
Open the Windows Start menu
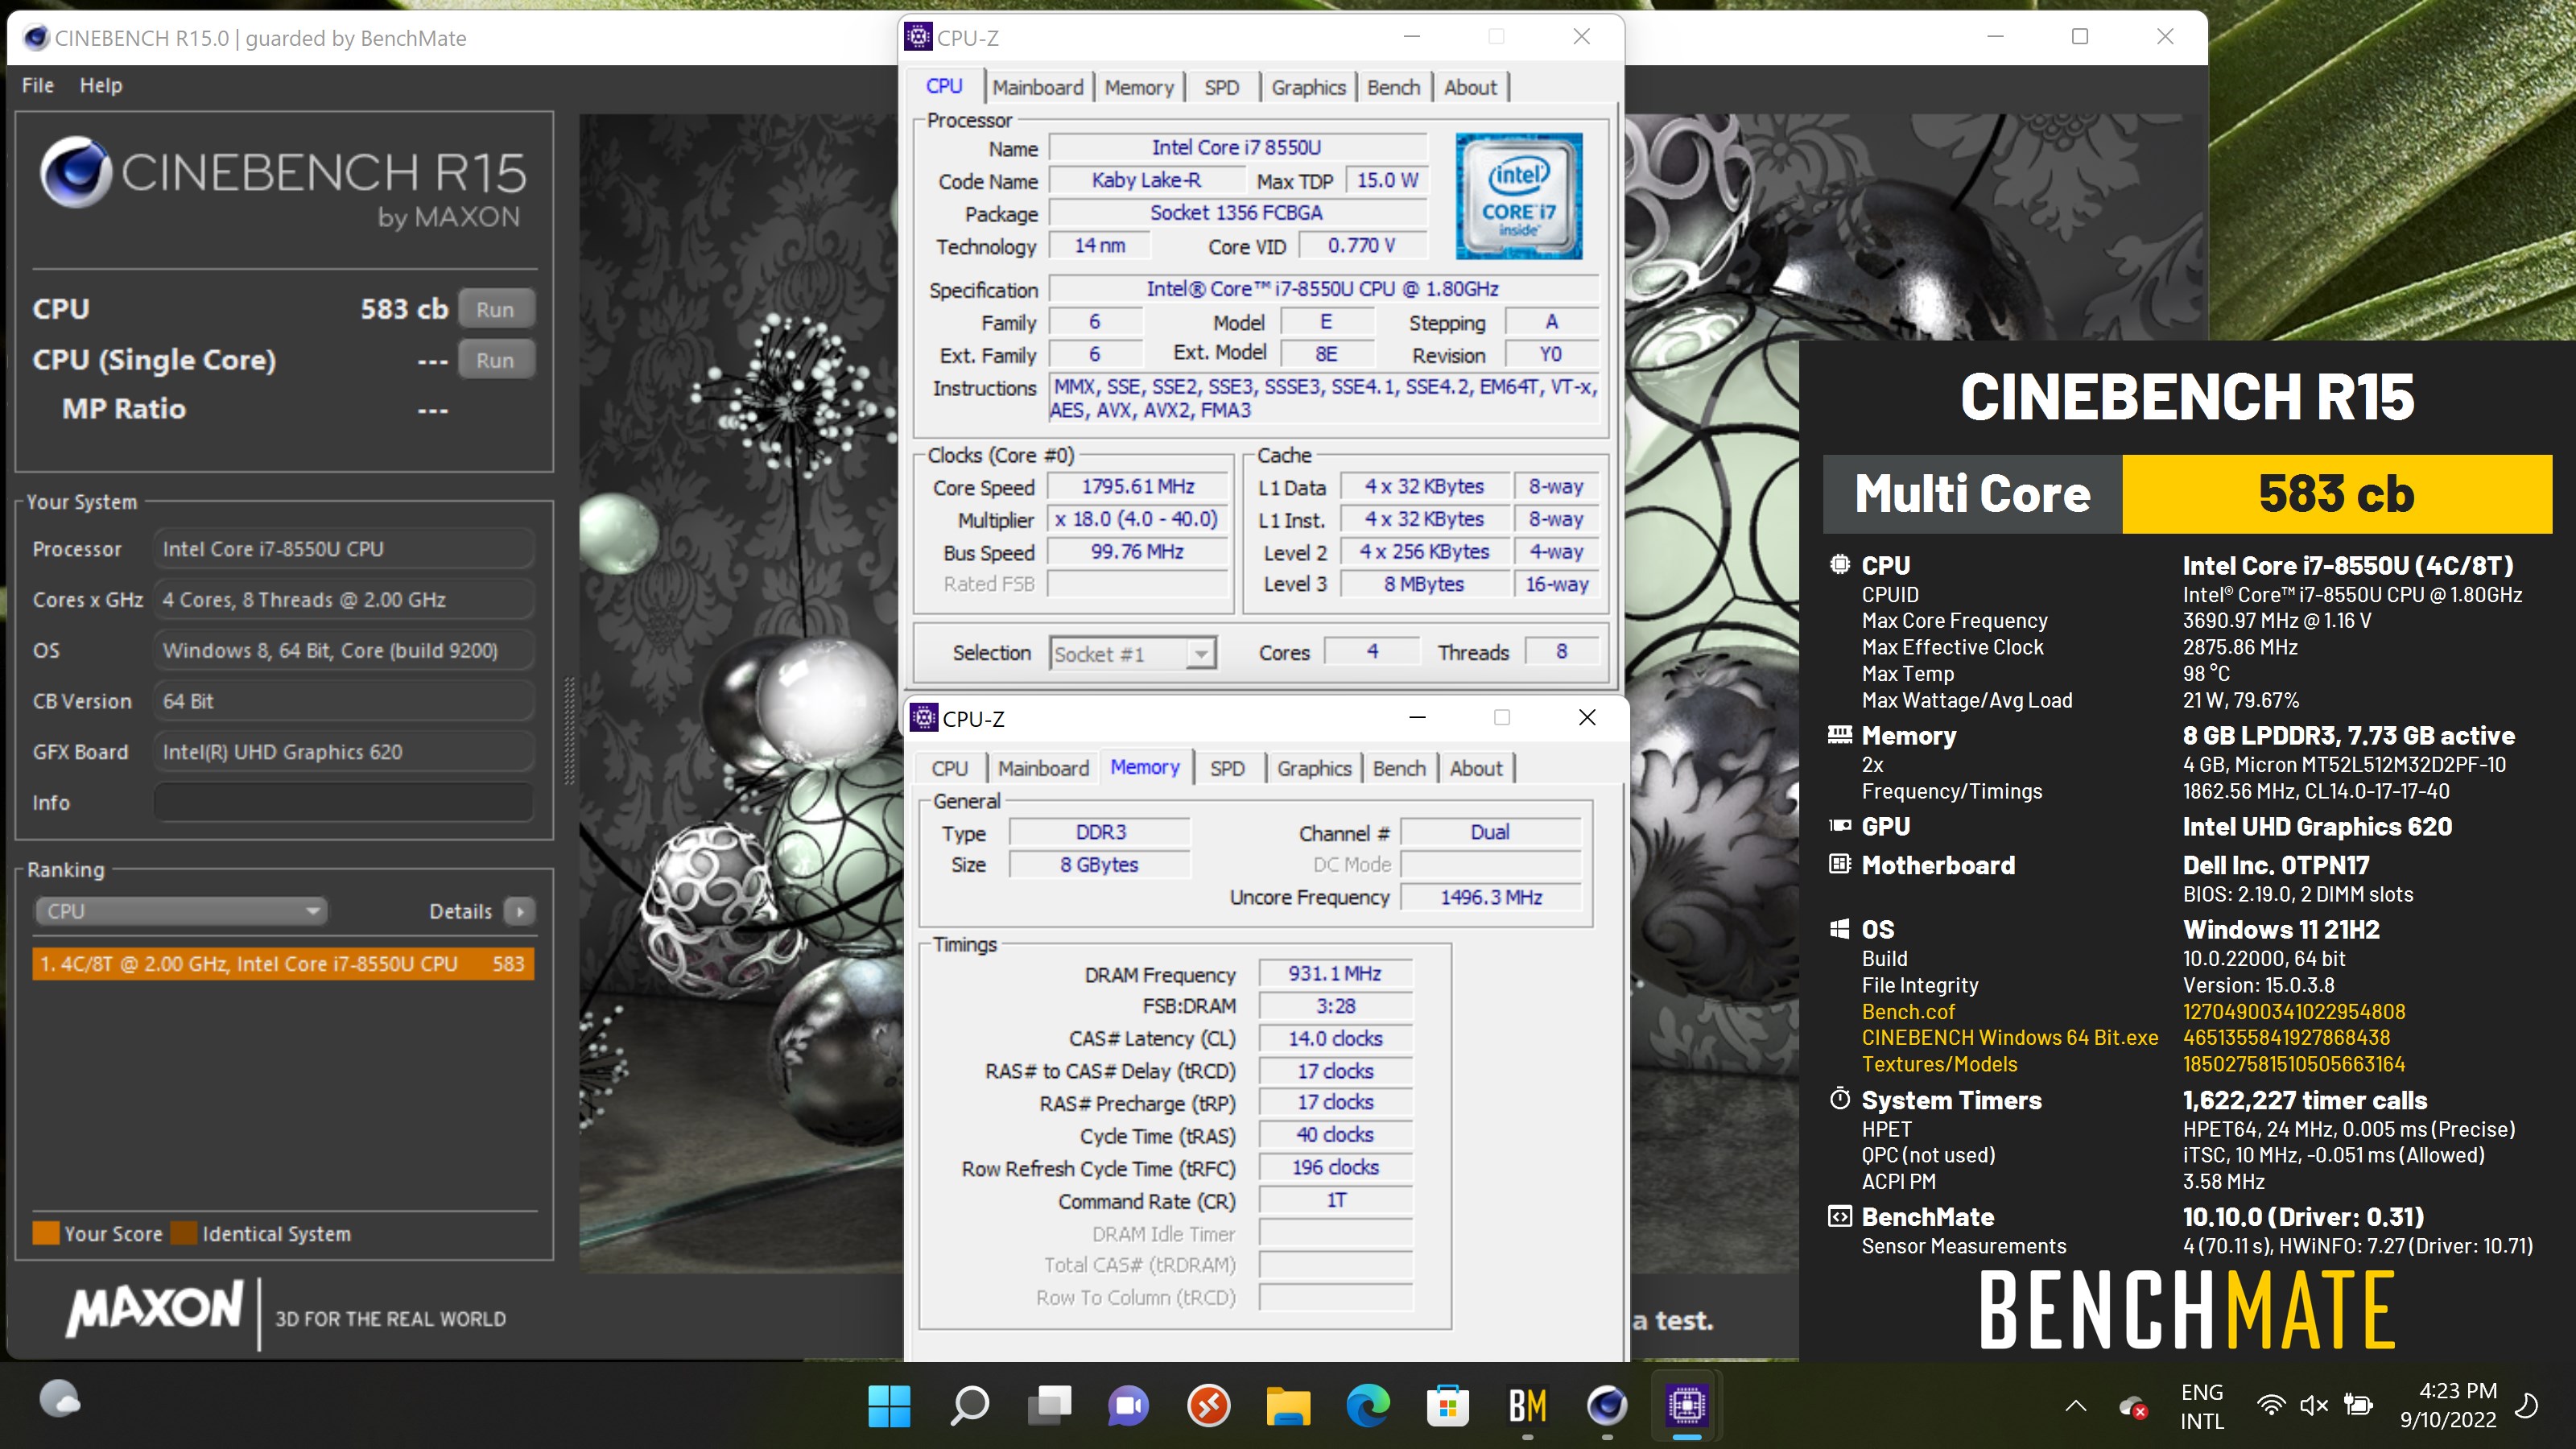889,1406
